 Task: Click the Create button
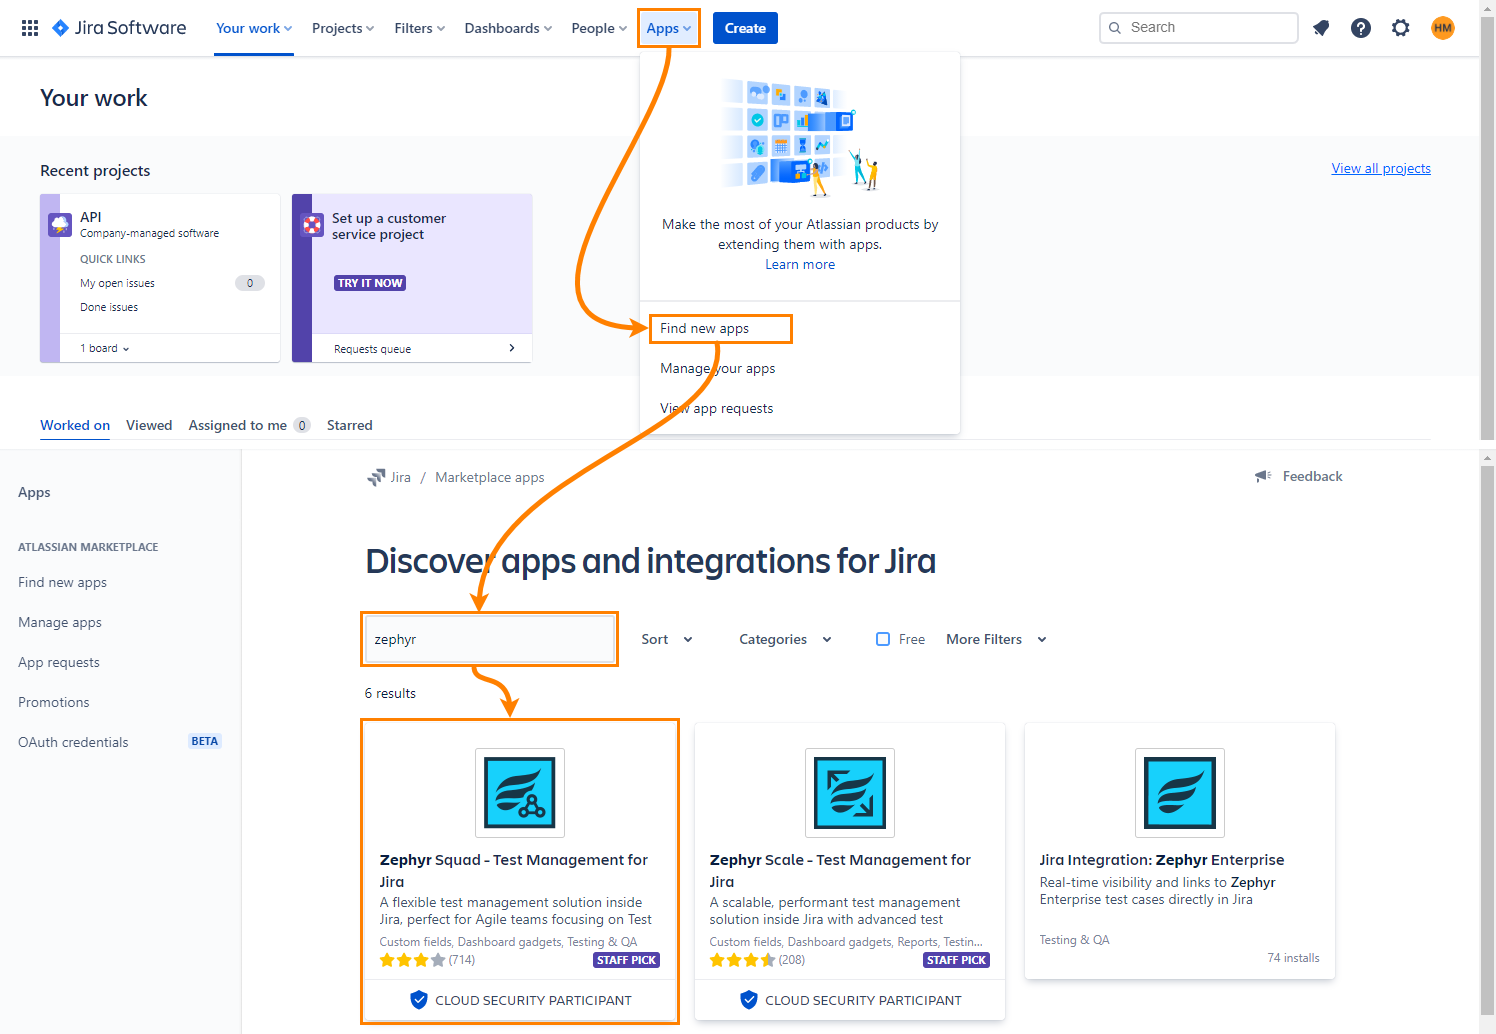tap(745, 27)
